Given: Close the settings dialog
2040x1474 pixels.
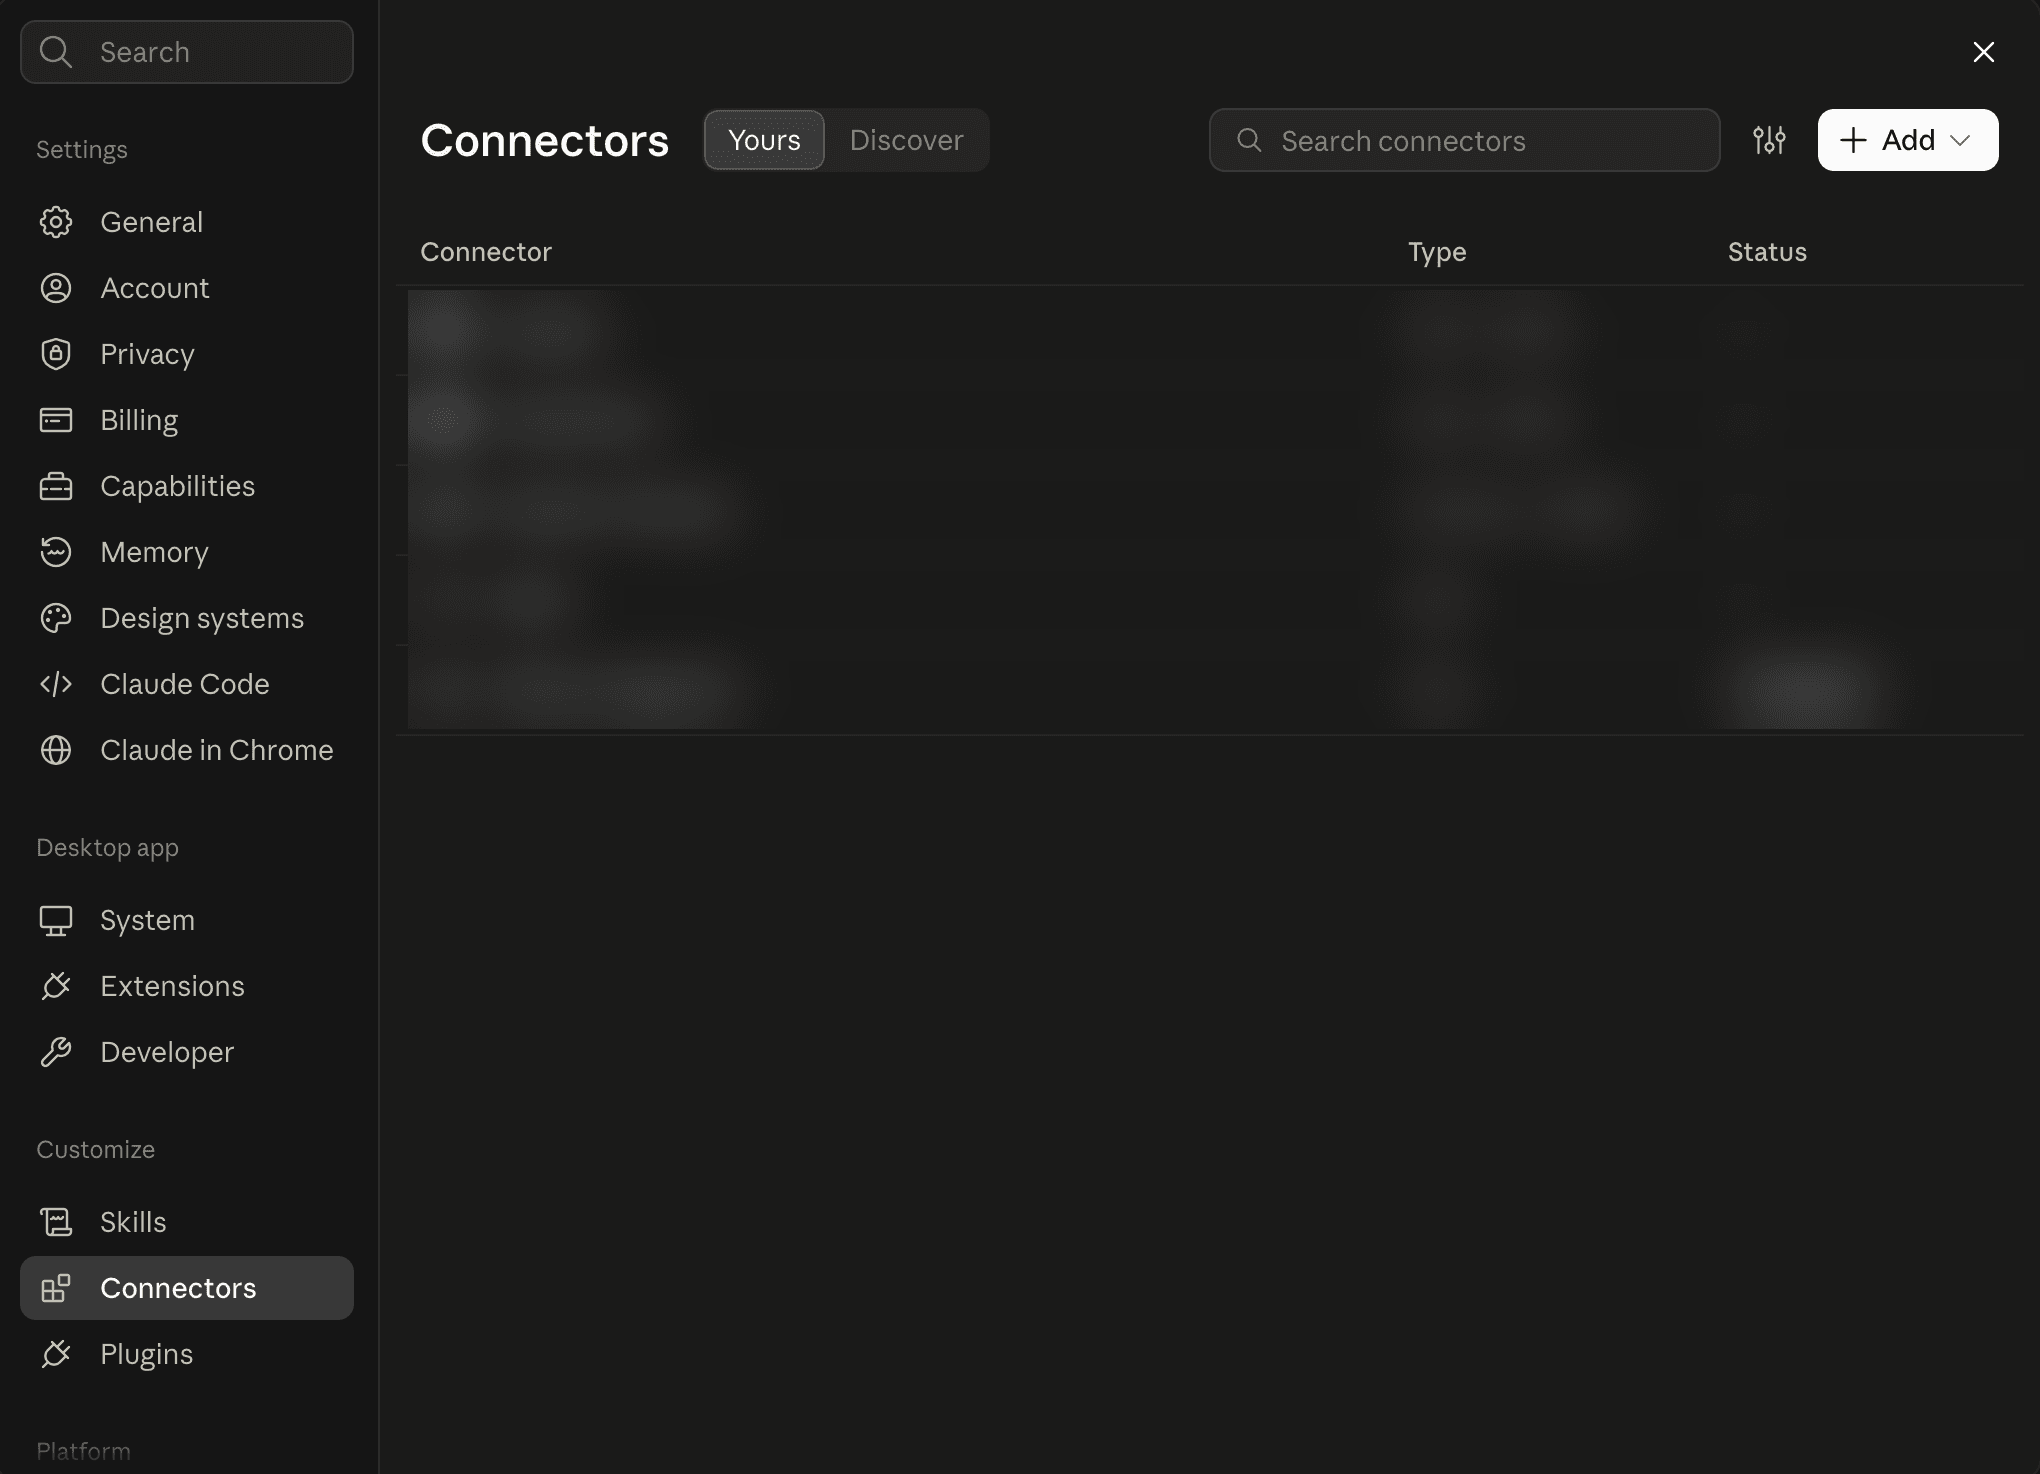Looking at the screenshot, I should pos(1984,52).
